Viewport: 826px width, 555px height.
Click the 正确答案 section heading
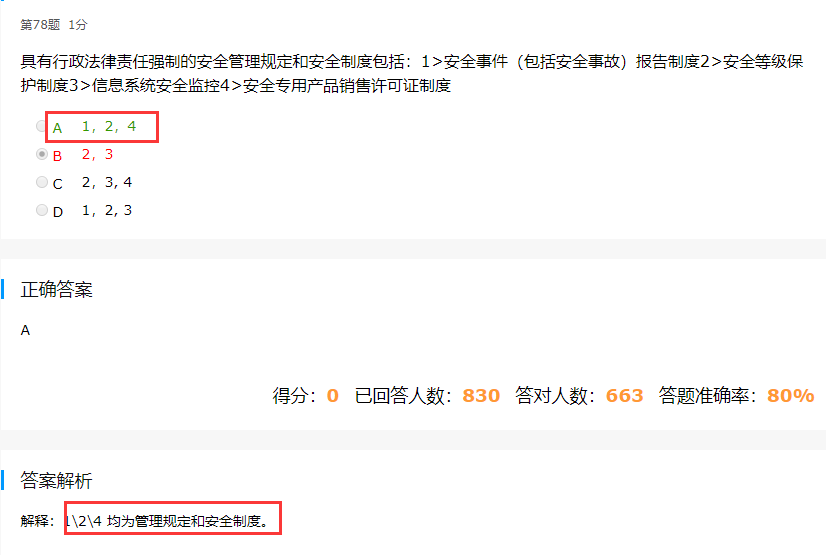tap(56, 290)
